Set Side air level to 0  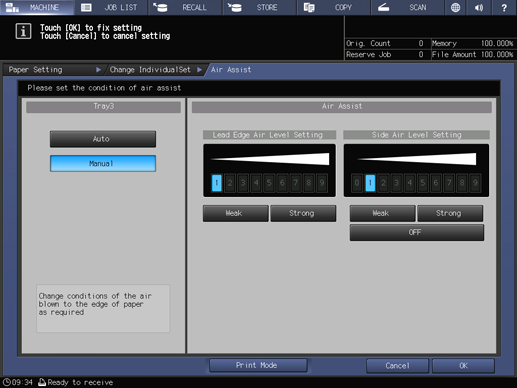(357, 183)
